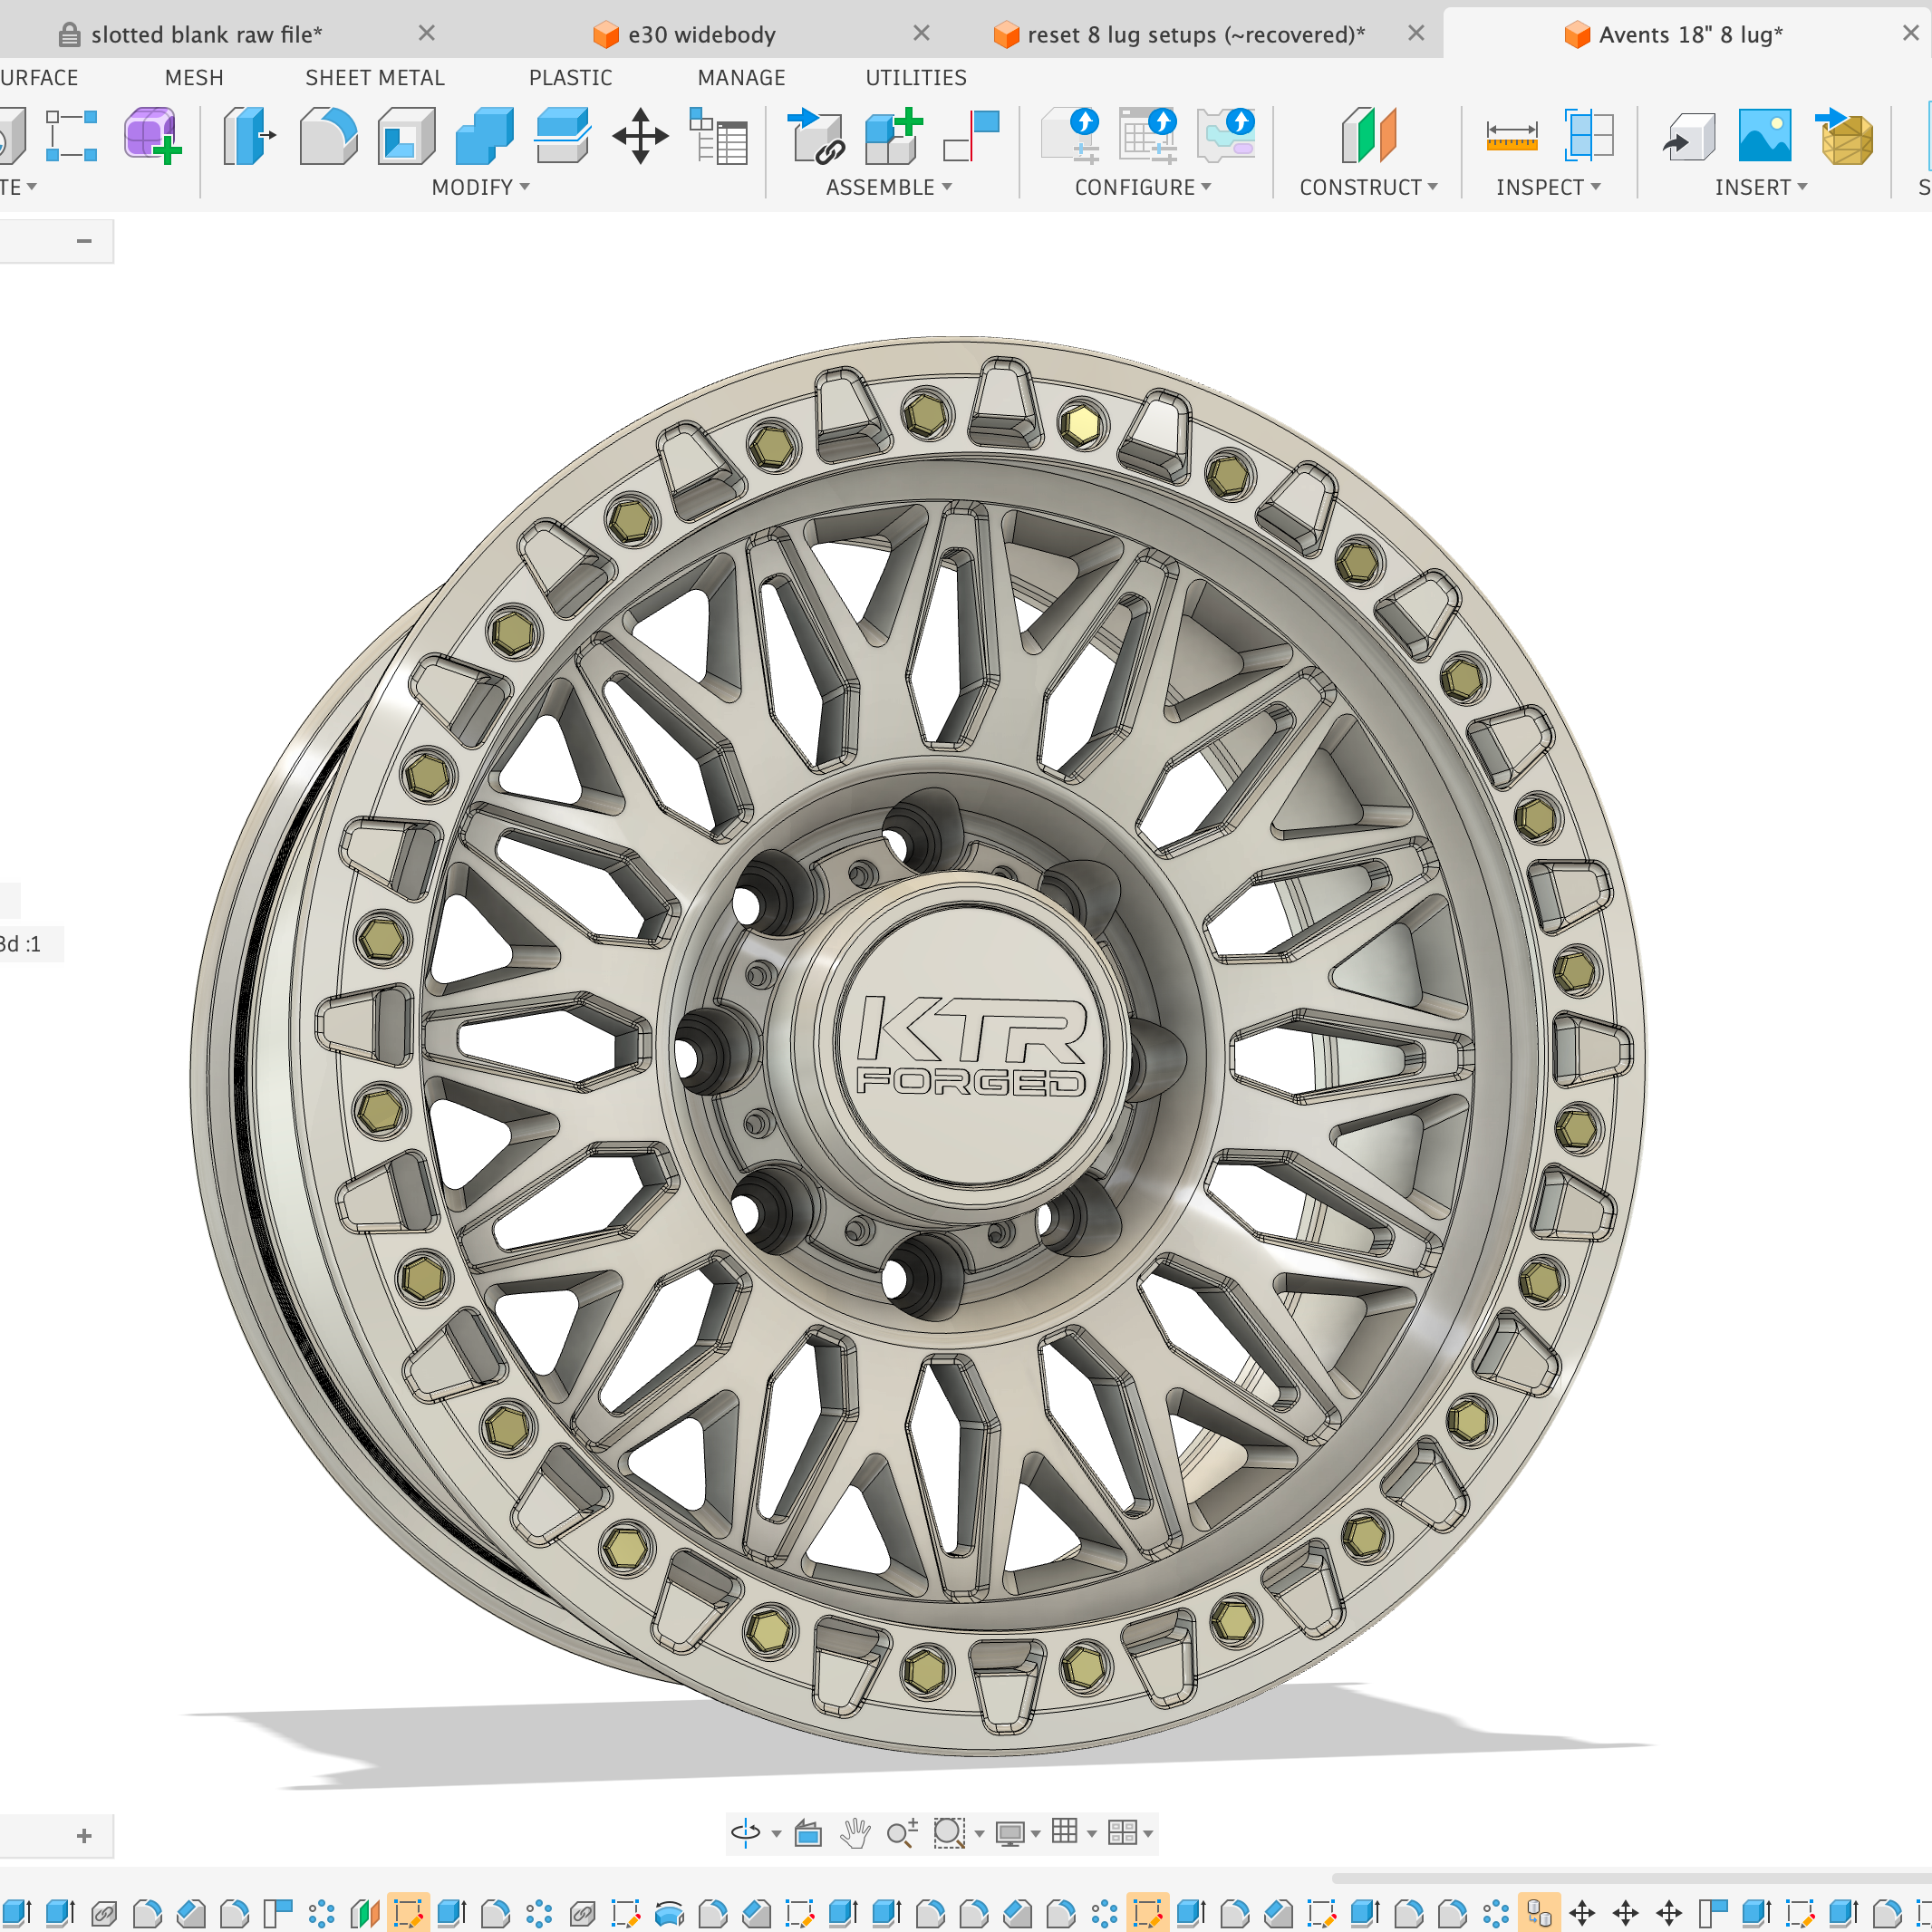Click the timeline horizontal scrollbar
Screen dimensions: 1932x1932
(x=1631, y=1878)
